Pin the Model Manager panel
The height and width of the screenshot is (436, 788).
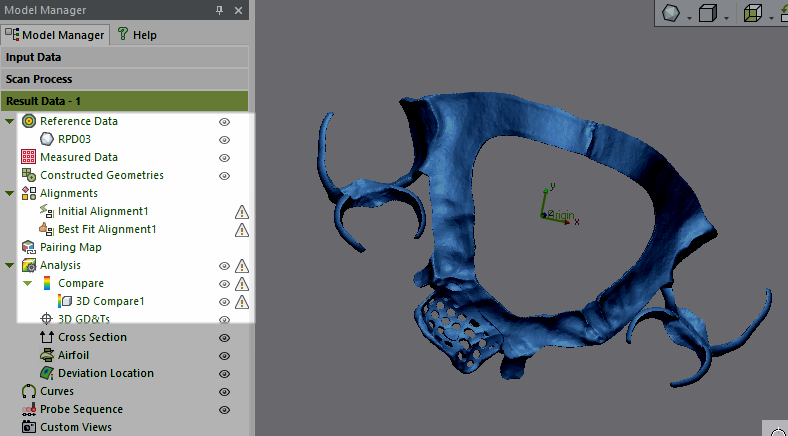pyautogui.click(x=220, y=10)
